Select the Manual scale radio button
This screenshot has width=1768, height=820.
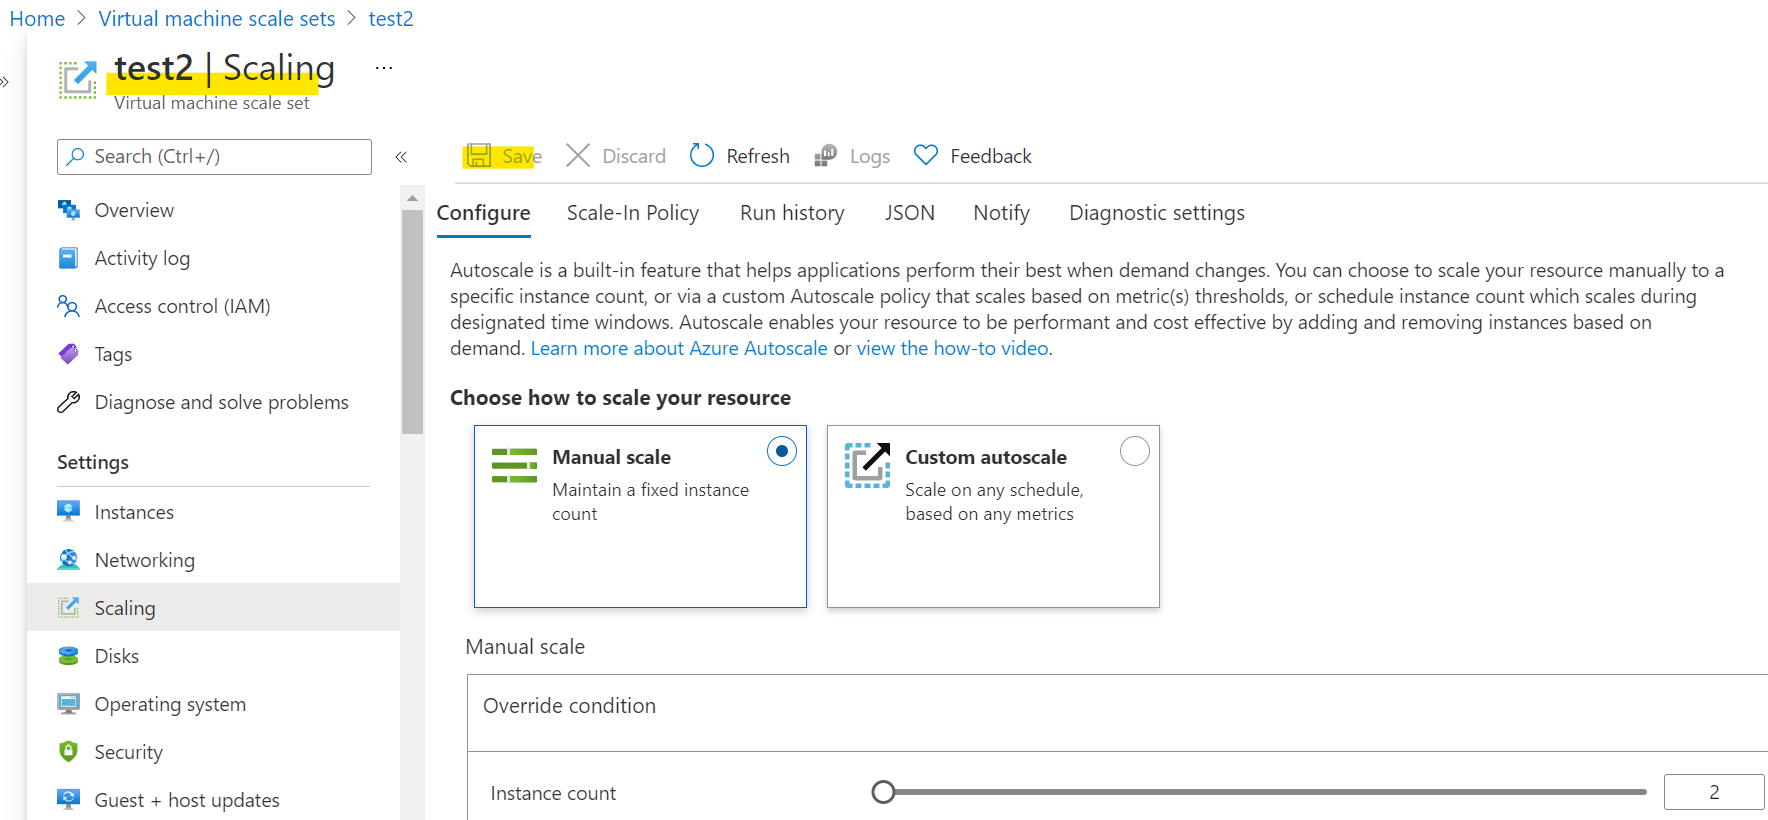coord(782,451)
